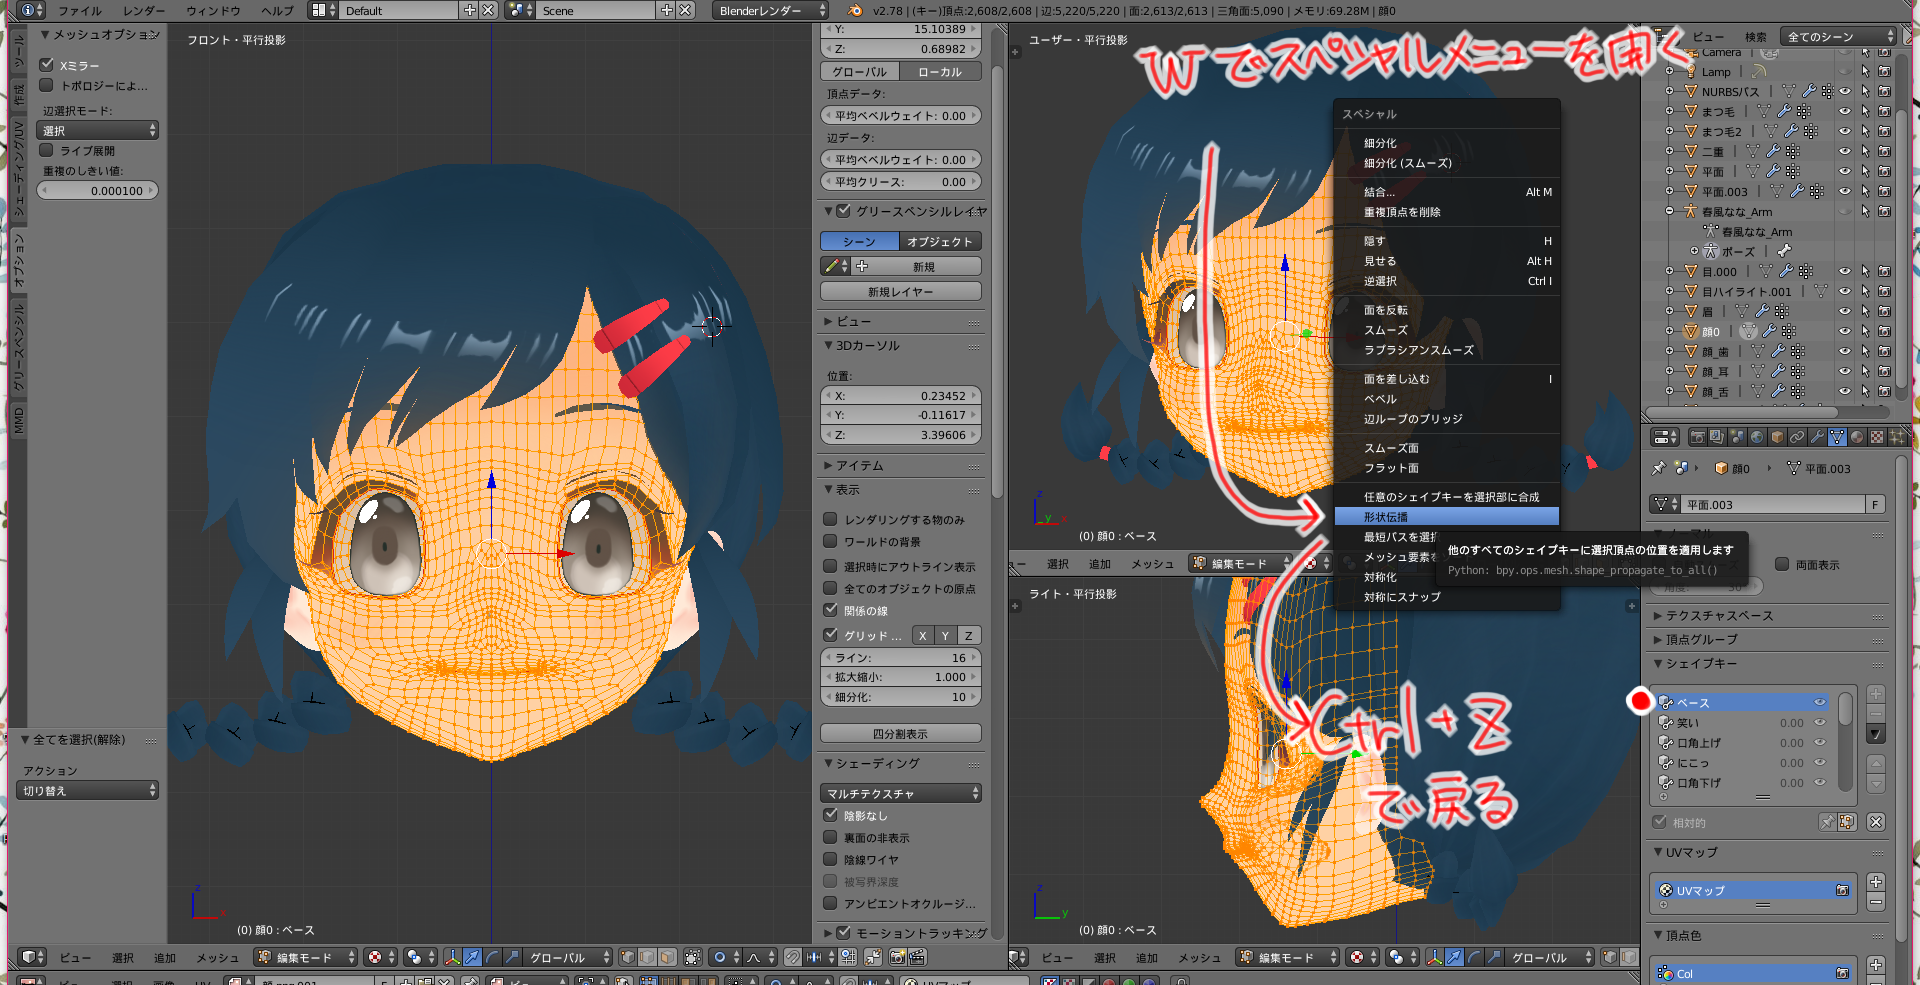This screenshot has height=985, width=1920.
Task: Open the render properties tab (camera icon)
Action: [x=1697, y=437]
